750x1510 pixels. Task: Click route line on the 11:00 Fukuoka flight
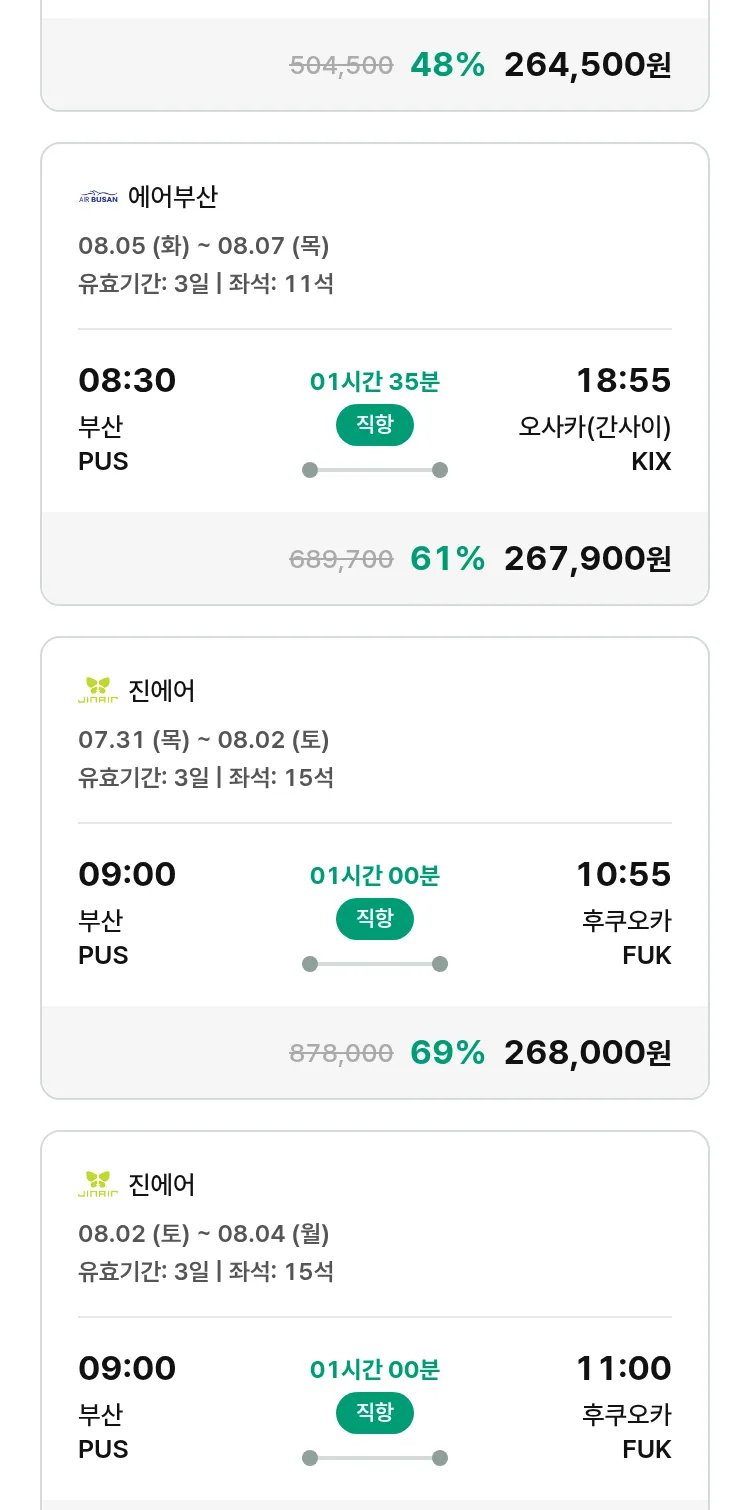[x=374, y=1458]
